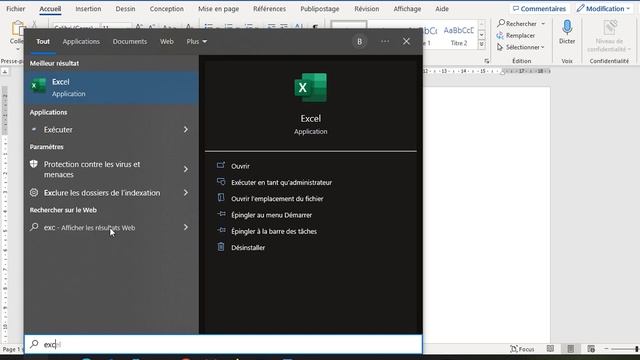
Task: Select the Tout search filter tab
Action: (x=43, y=42)
